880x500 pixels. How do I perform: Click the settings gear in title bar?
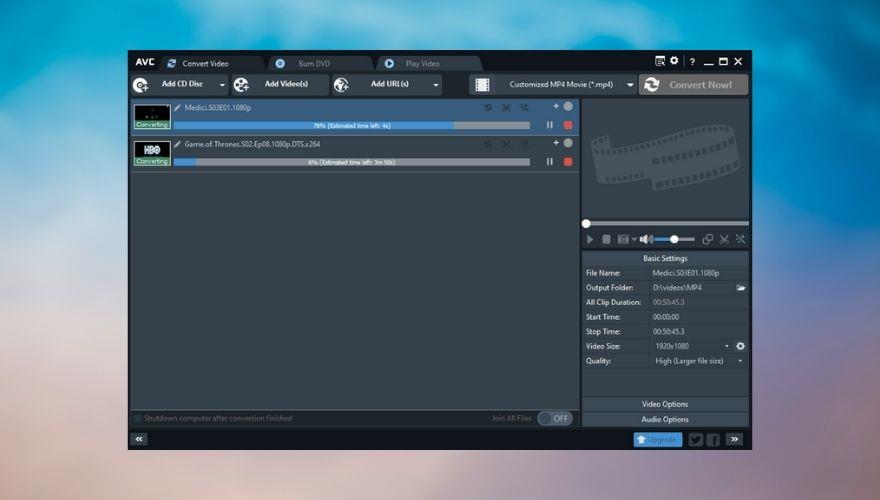[x=674, y=62]
